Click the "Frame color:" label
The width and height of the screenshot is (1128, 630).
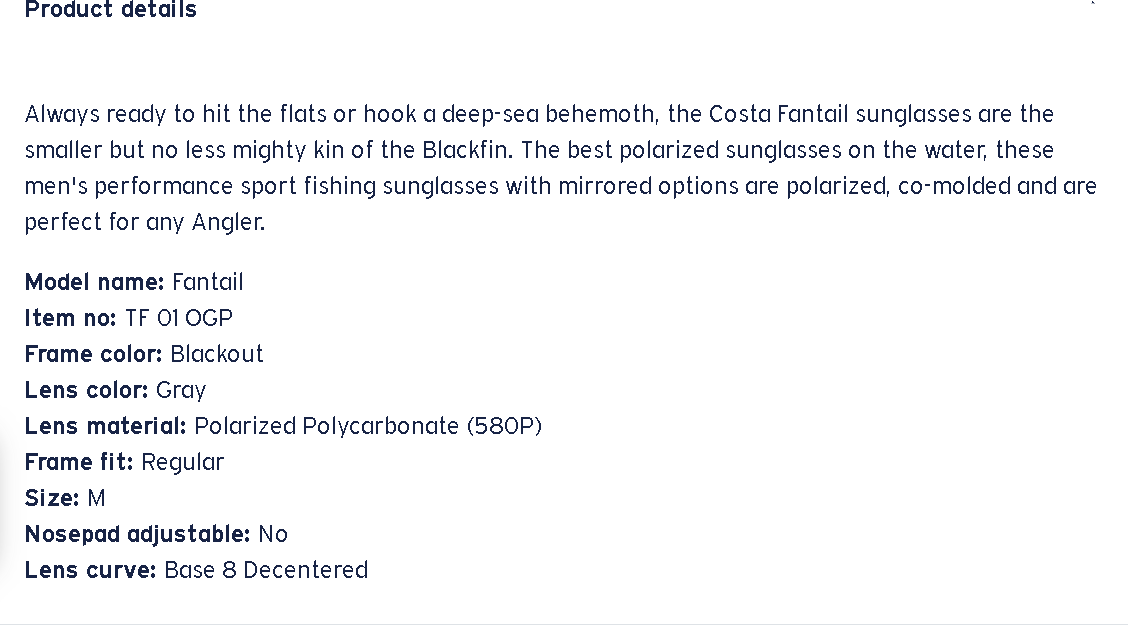pyautogui.click(x=93, y=354)
